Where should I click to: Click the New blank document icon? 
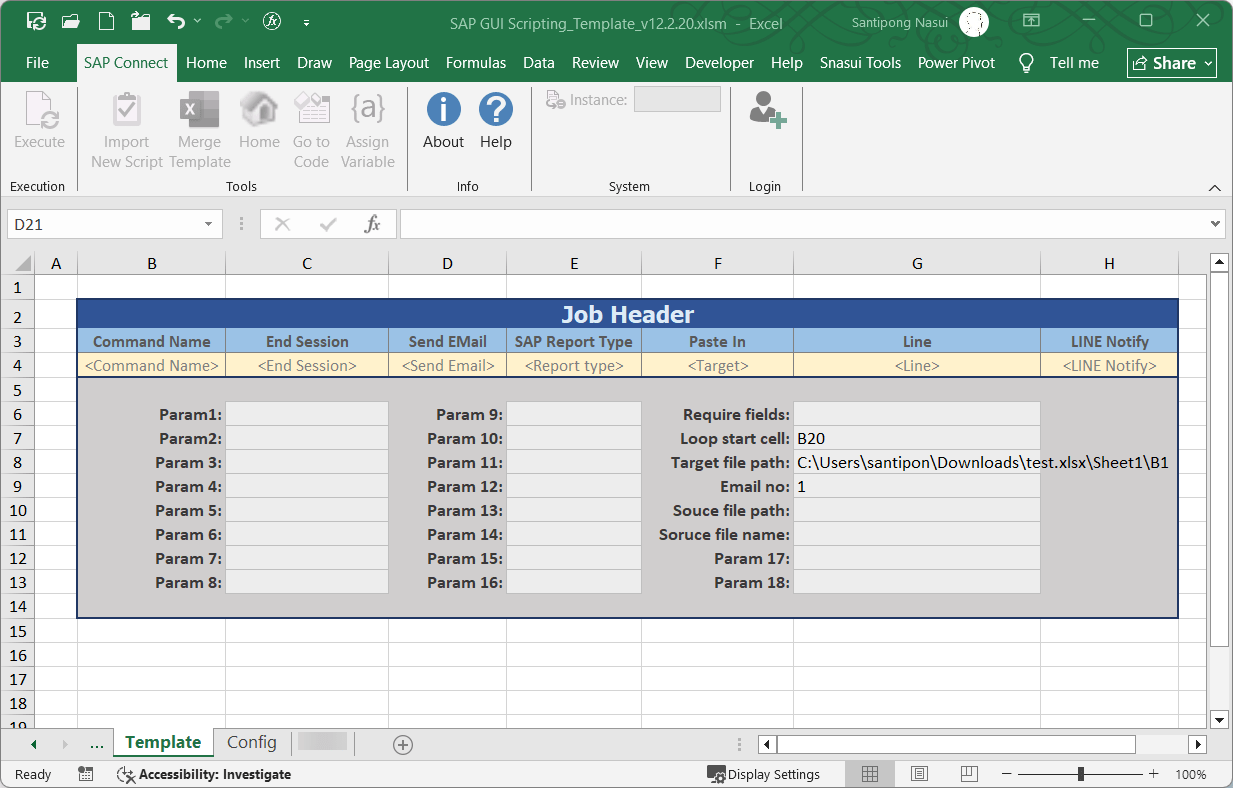tap(105, 21)
